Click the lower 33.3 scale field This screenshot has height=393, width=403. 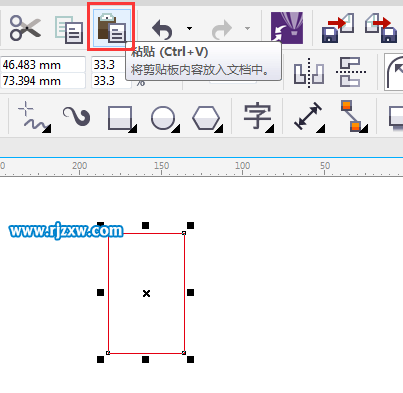pyautogui.click(x=111, y=81)
